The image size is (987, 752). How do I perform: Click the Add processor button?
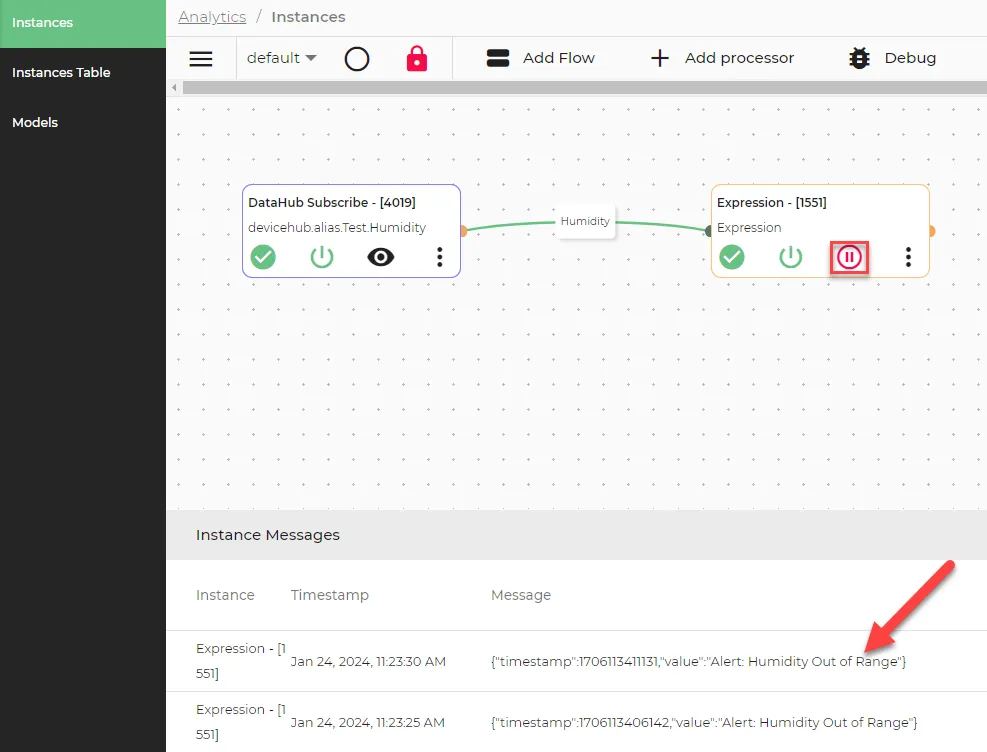(722, 58)
